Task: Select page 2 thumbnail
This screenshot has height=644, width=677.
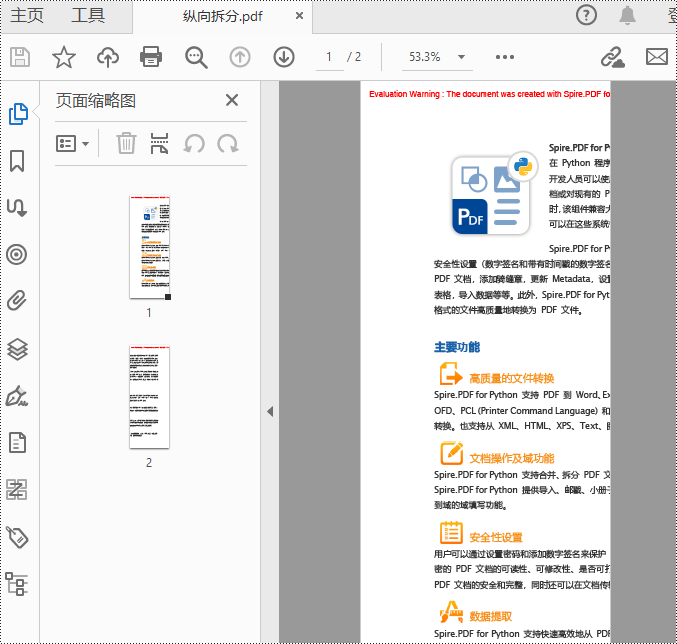Action: click(149, 397)
